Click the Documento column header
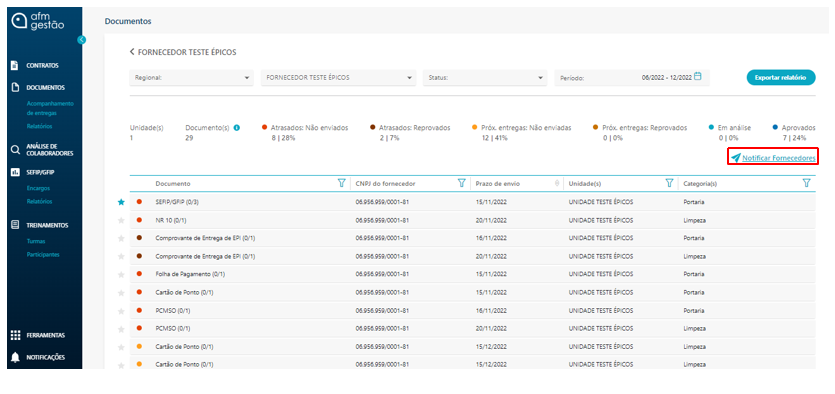 coord(173,184)
